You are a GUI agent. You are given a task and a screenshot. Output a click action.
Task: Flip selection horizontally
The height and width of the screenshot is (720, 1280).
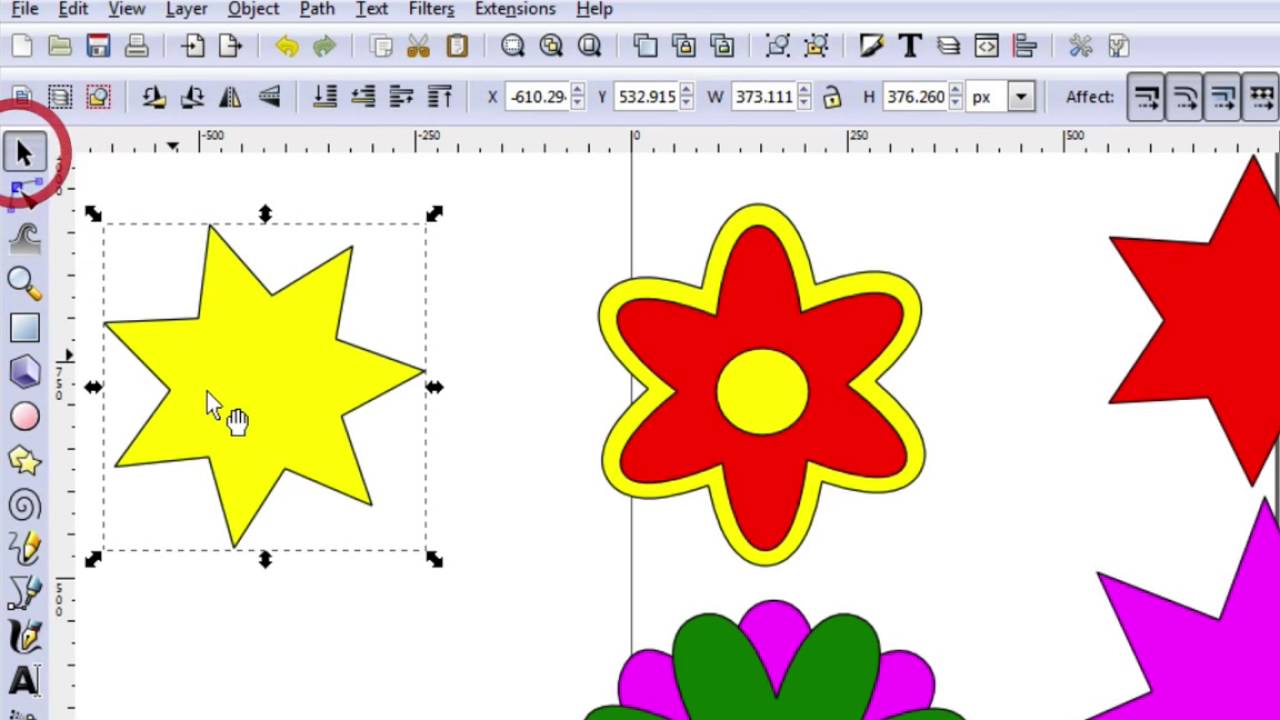230,97
